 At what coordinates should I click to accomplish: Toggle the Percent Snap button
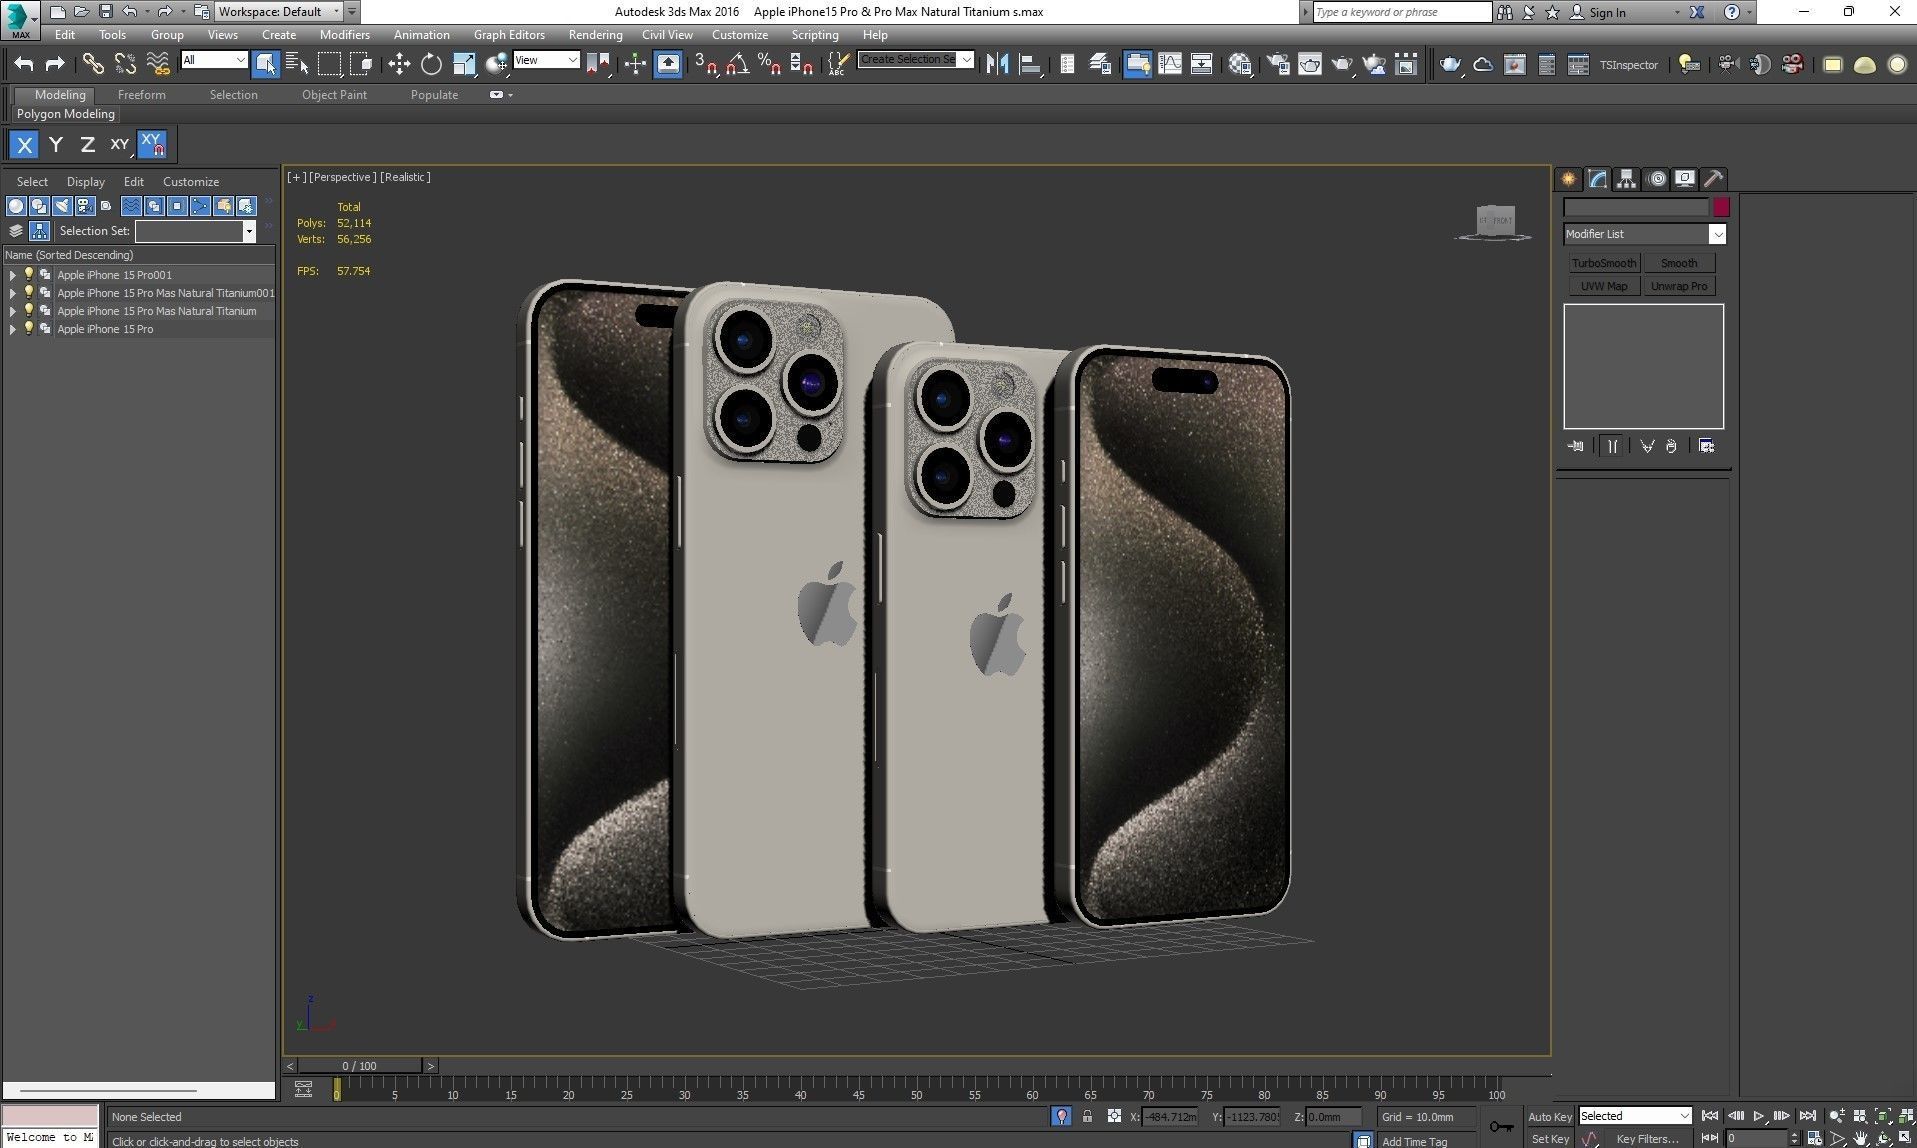pos(769,64)
